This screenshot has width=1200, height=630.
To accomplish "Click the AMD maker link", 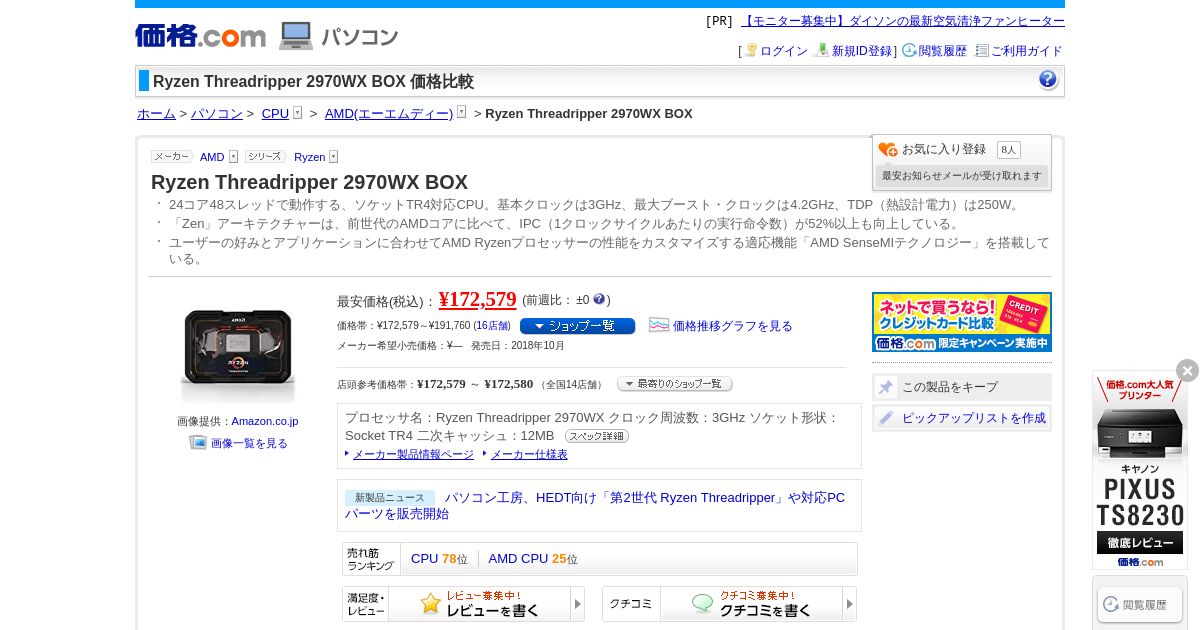I will coord(212,157).
